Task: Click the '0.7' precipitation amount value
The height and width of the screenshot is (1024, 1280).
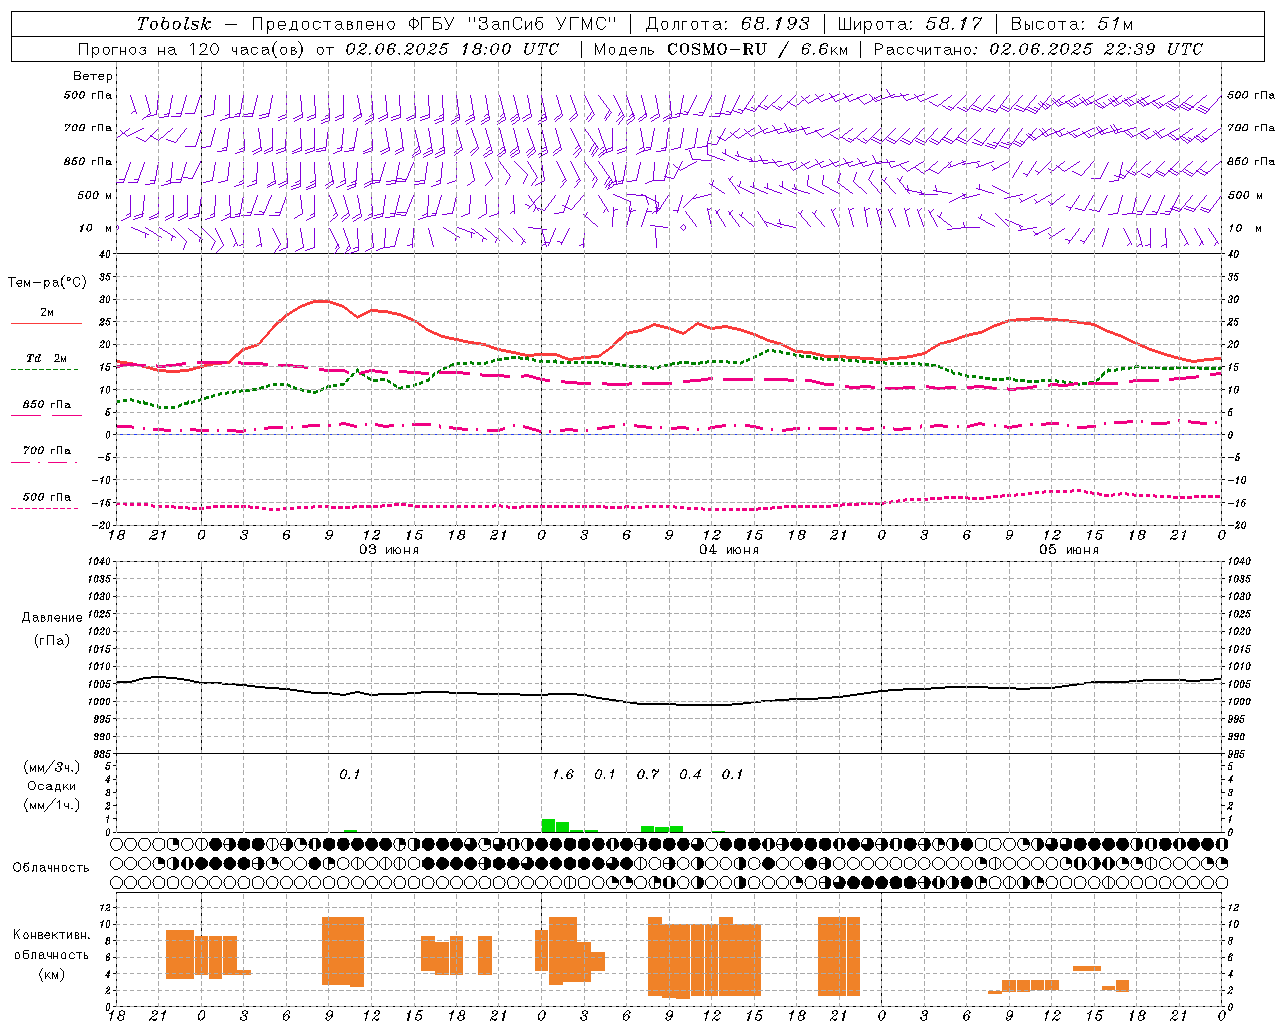Action: point(648,774)
